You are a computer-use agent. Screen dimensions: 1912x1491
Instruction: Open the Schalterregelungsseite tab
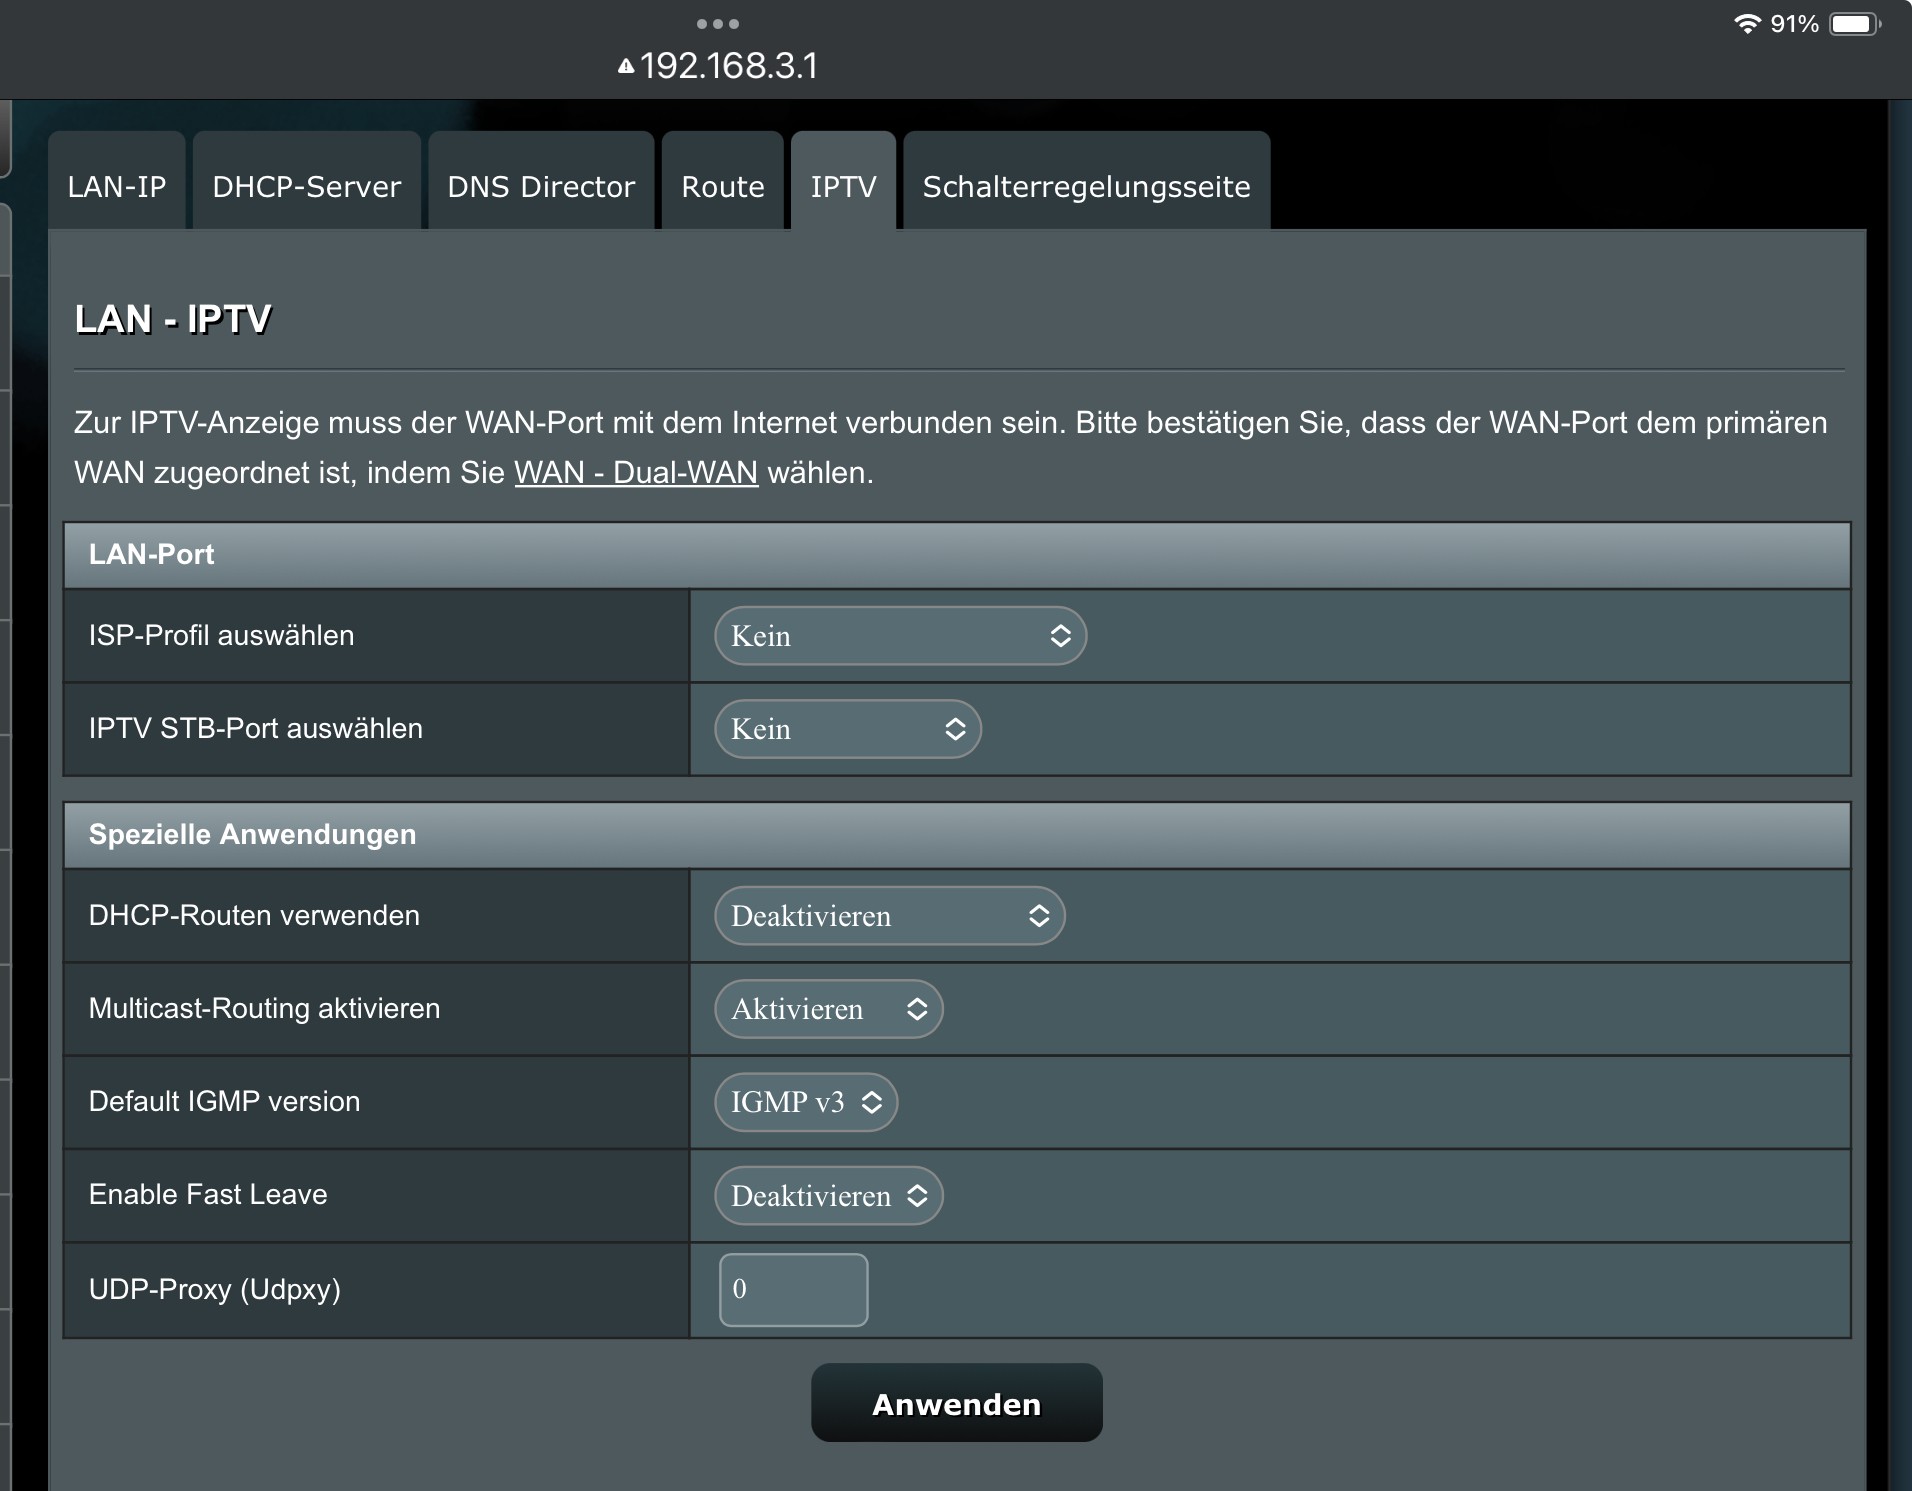coord(1086,186)
